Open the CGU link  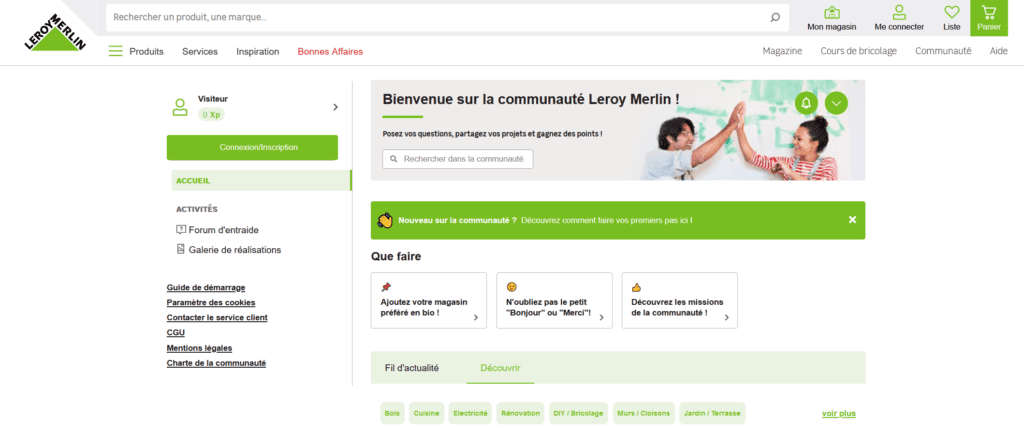tap(176, 332)
